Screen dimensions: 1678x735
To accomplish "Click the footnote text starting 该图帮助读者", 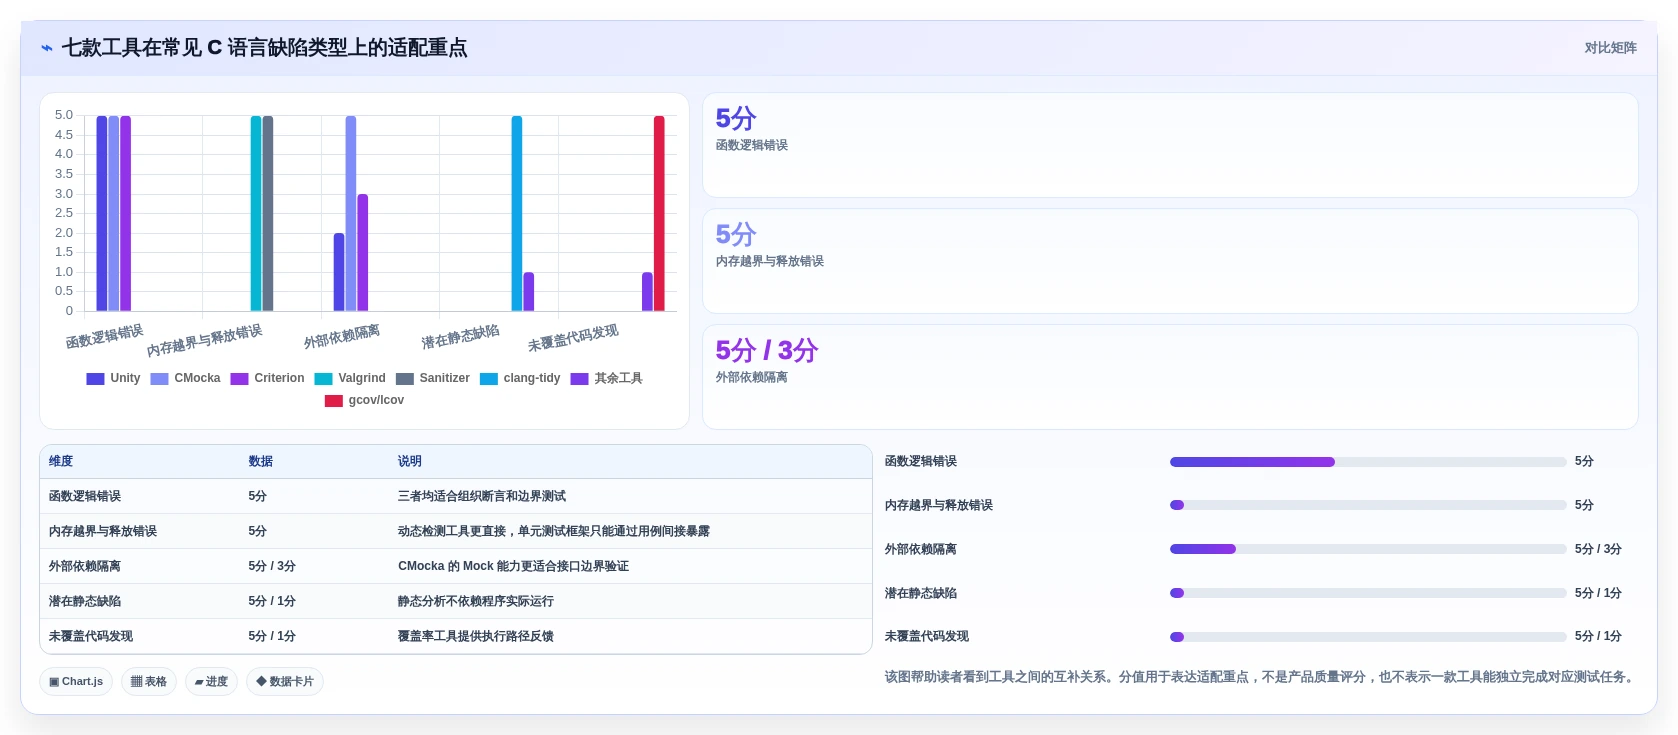I will click(1261, 678).
